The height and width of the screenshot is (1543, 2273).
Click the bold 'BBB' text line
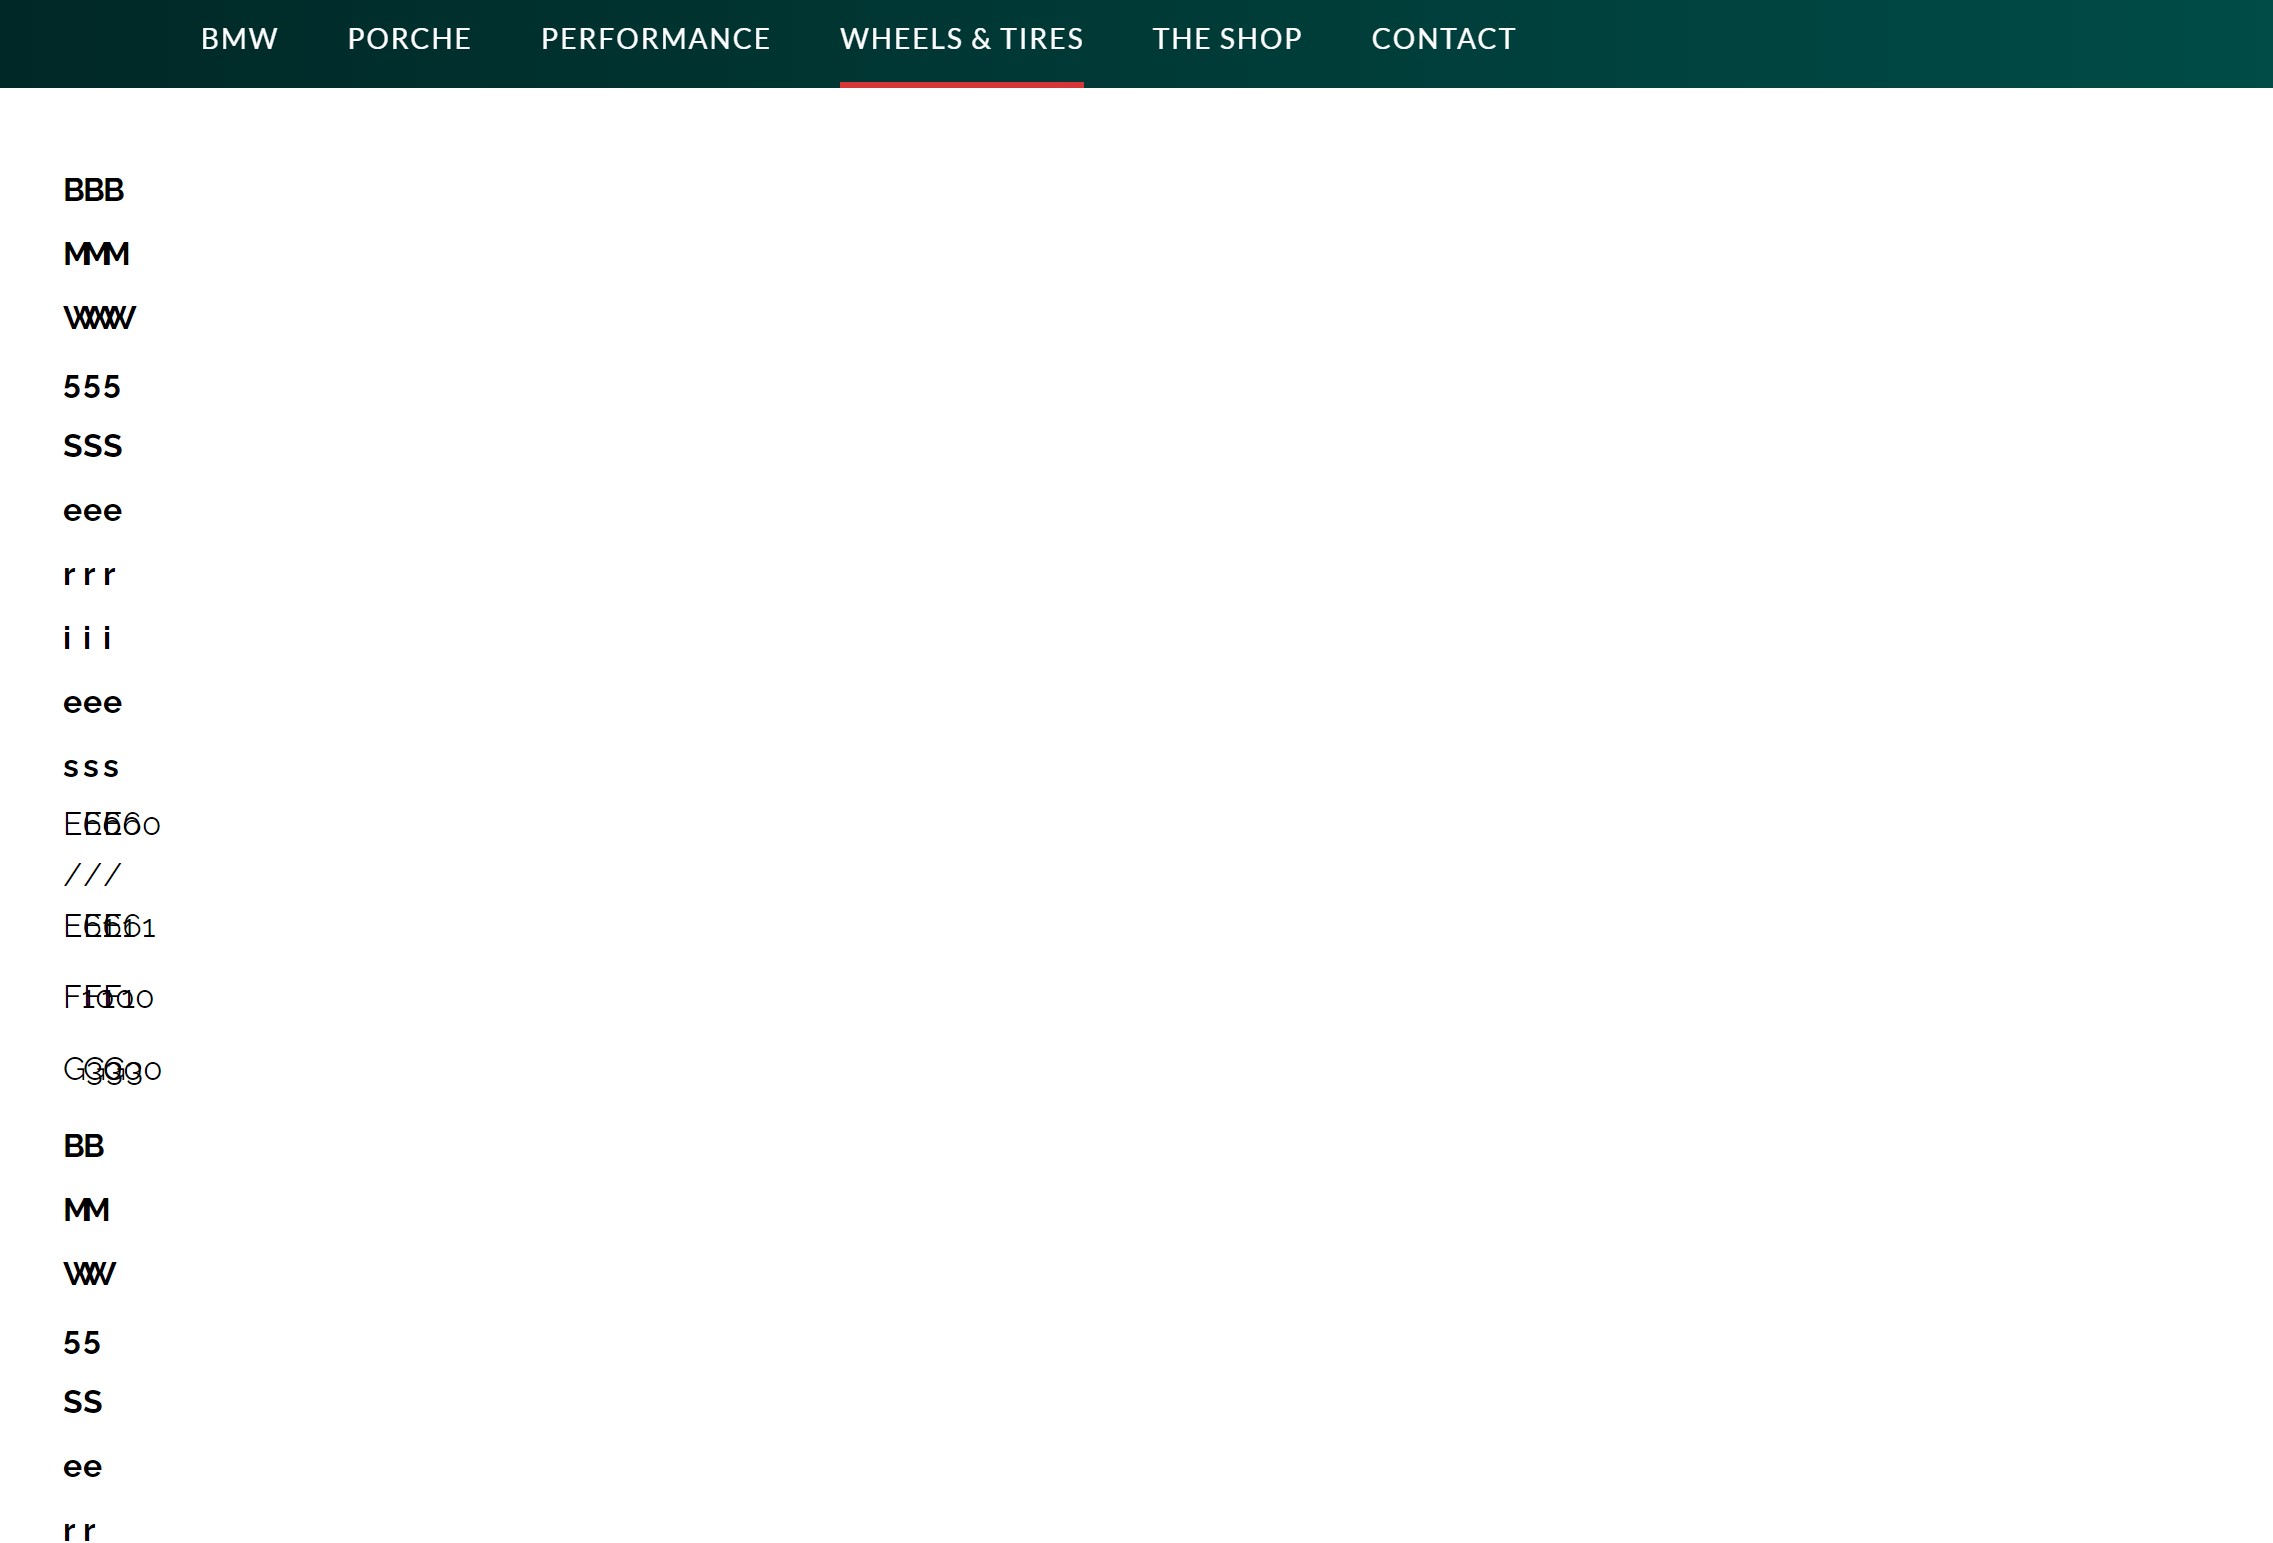[93, 190]
